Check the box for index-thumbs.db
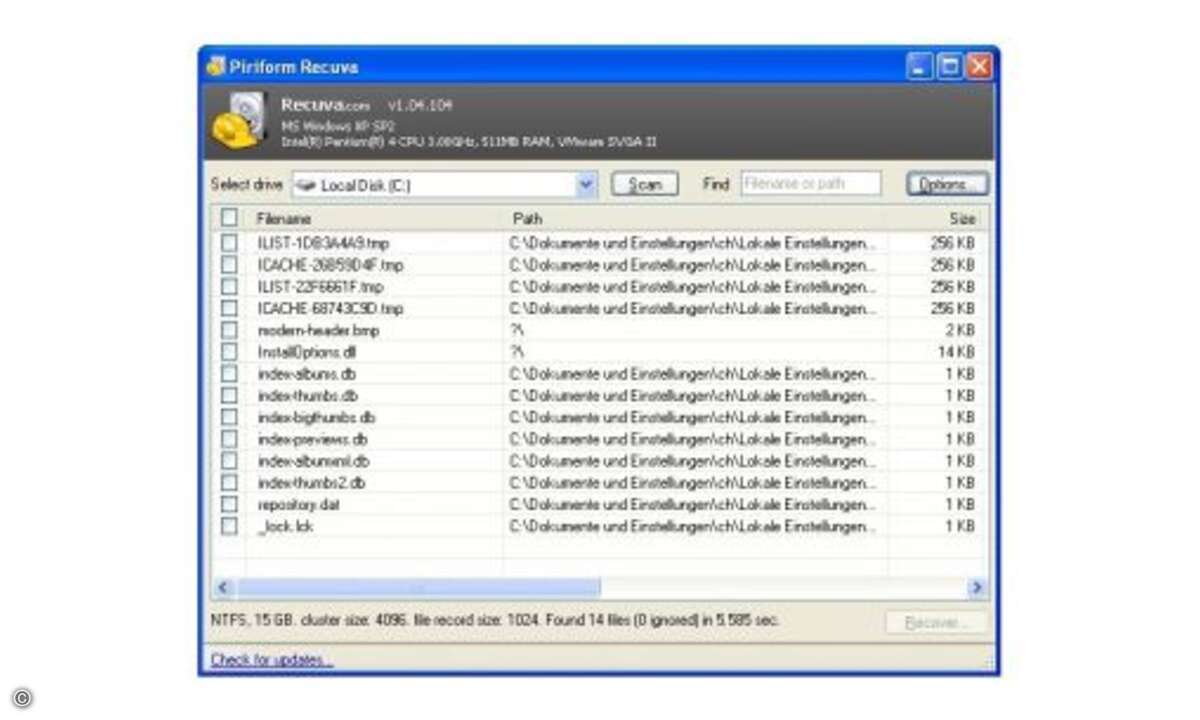The height and width of the screenshot is (720, 1200). pos(230,395)
